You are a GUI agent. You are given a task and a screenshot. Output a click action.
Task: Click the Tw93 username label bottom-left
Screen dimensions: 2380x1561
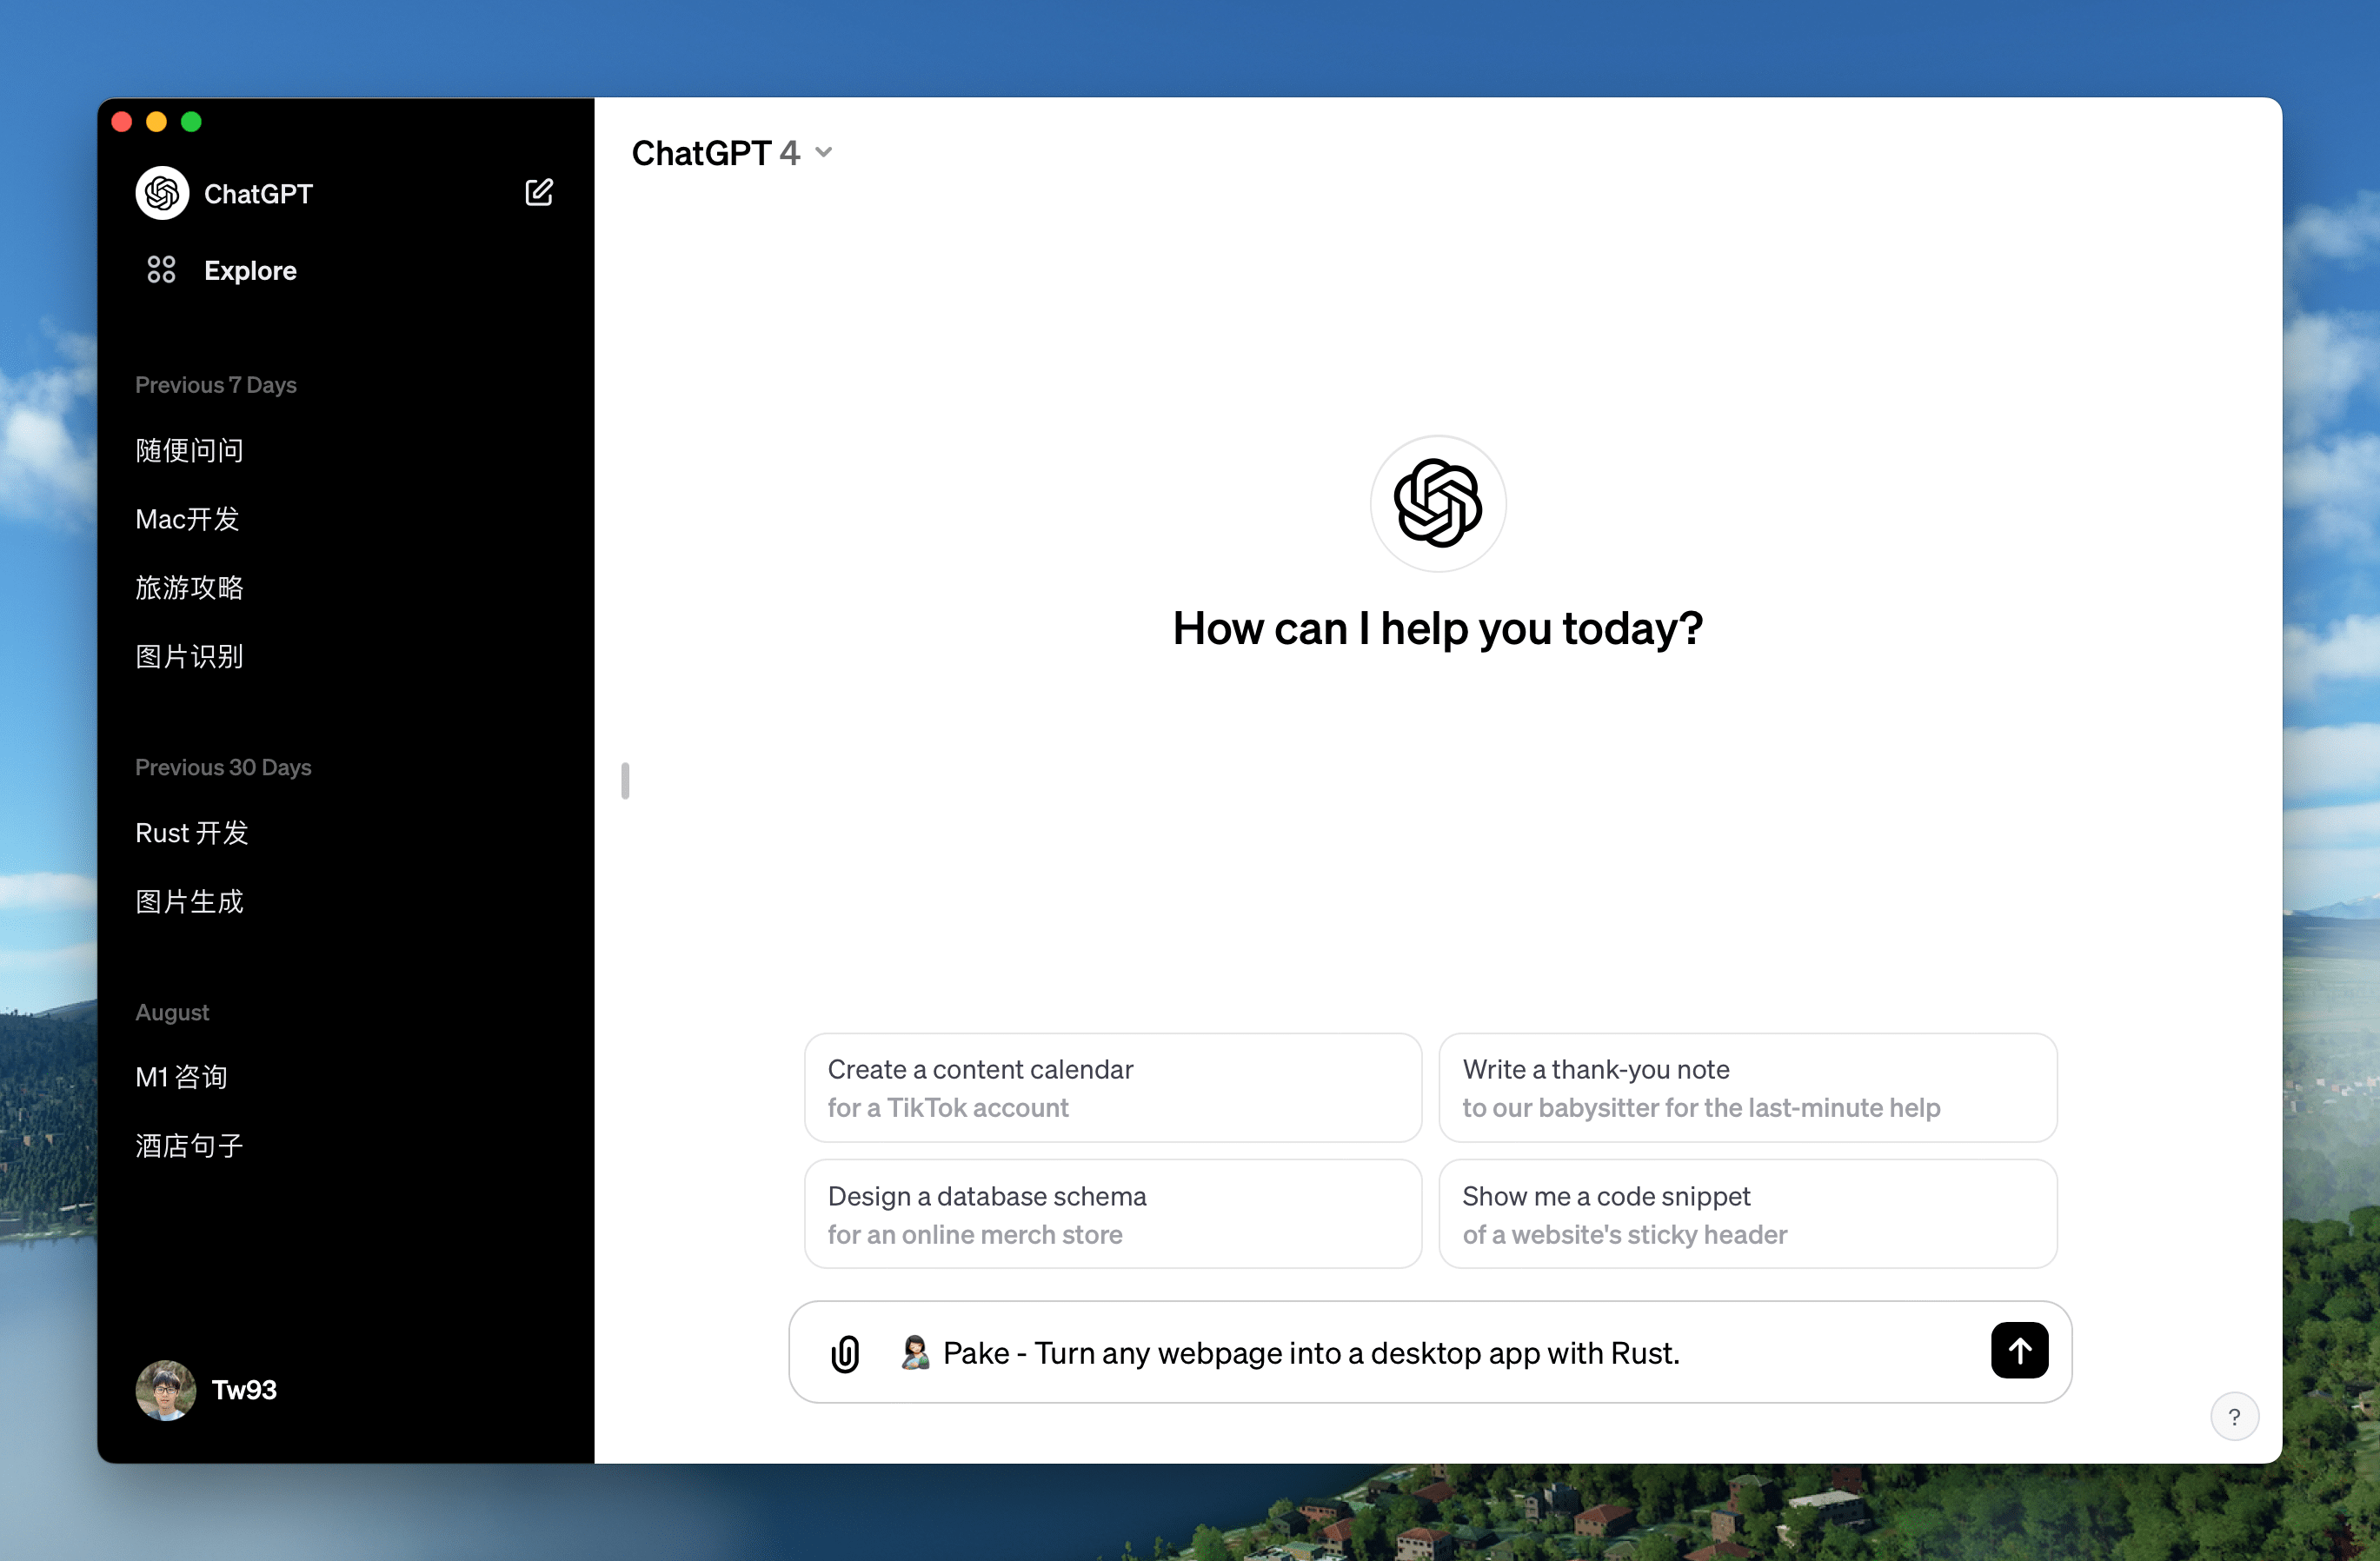coord(244,1389)
